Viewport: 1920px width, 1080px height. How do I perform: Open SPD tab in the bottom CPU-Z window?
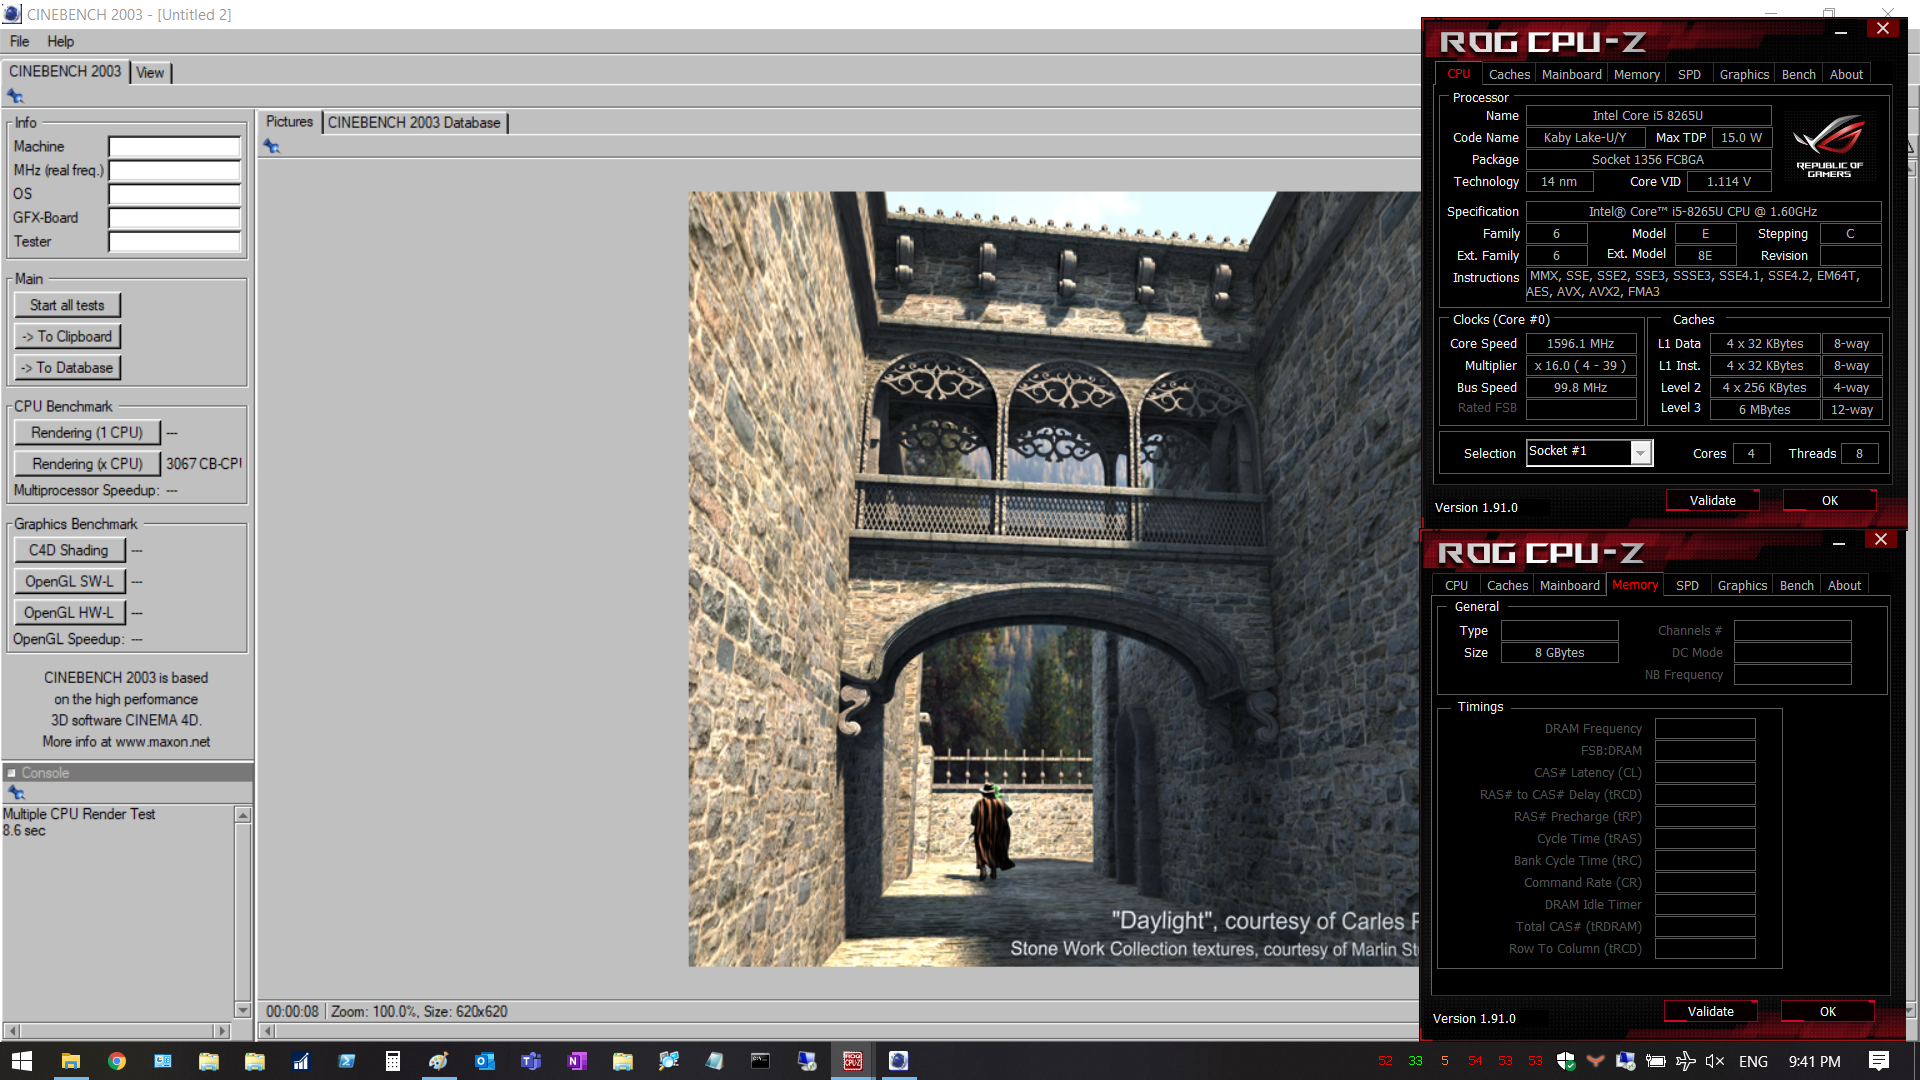[1687, 585]
